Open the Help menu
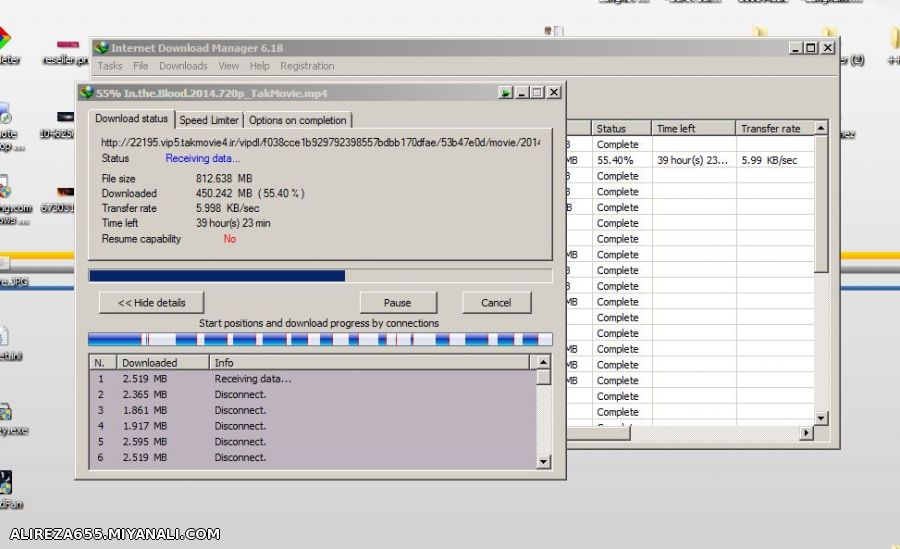This screenshot has height=549, width=900. pos(259,66)
